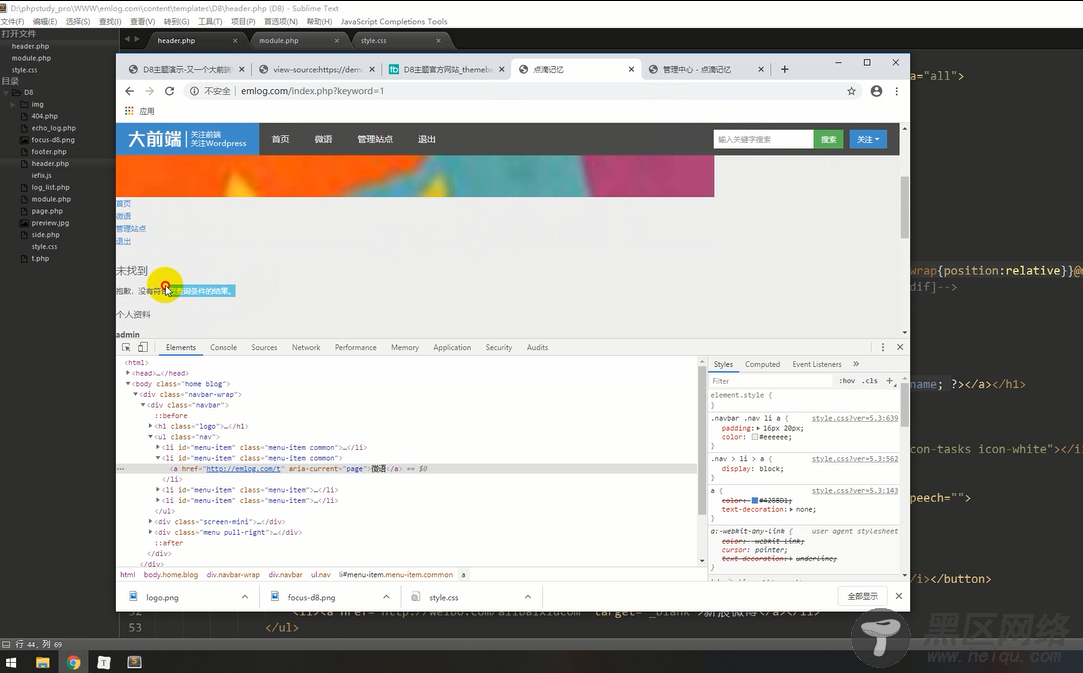Viewport: 1083px width, 673px height.
Task: Reload the page with the refresh icon
Action: 169,91
